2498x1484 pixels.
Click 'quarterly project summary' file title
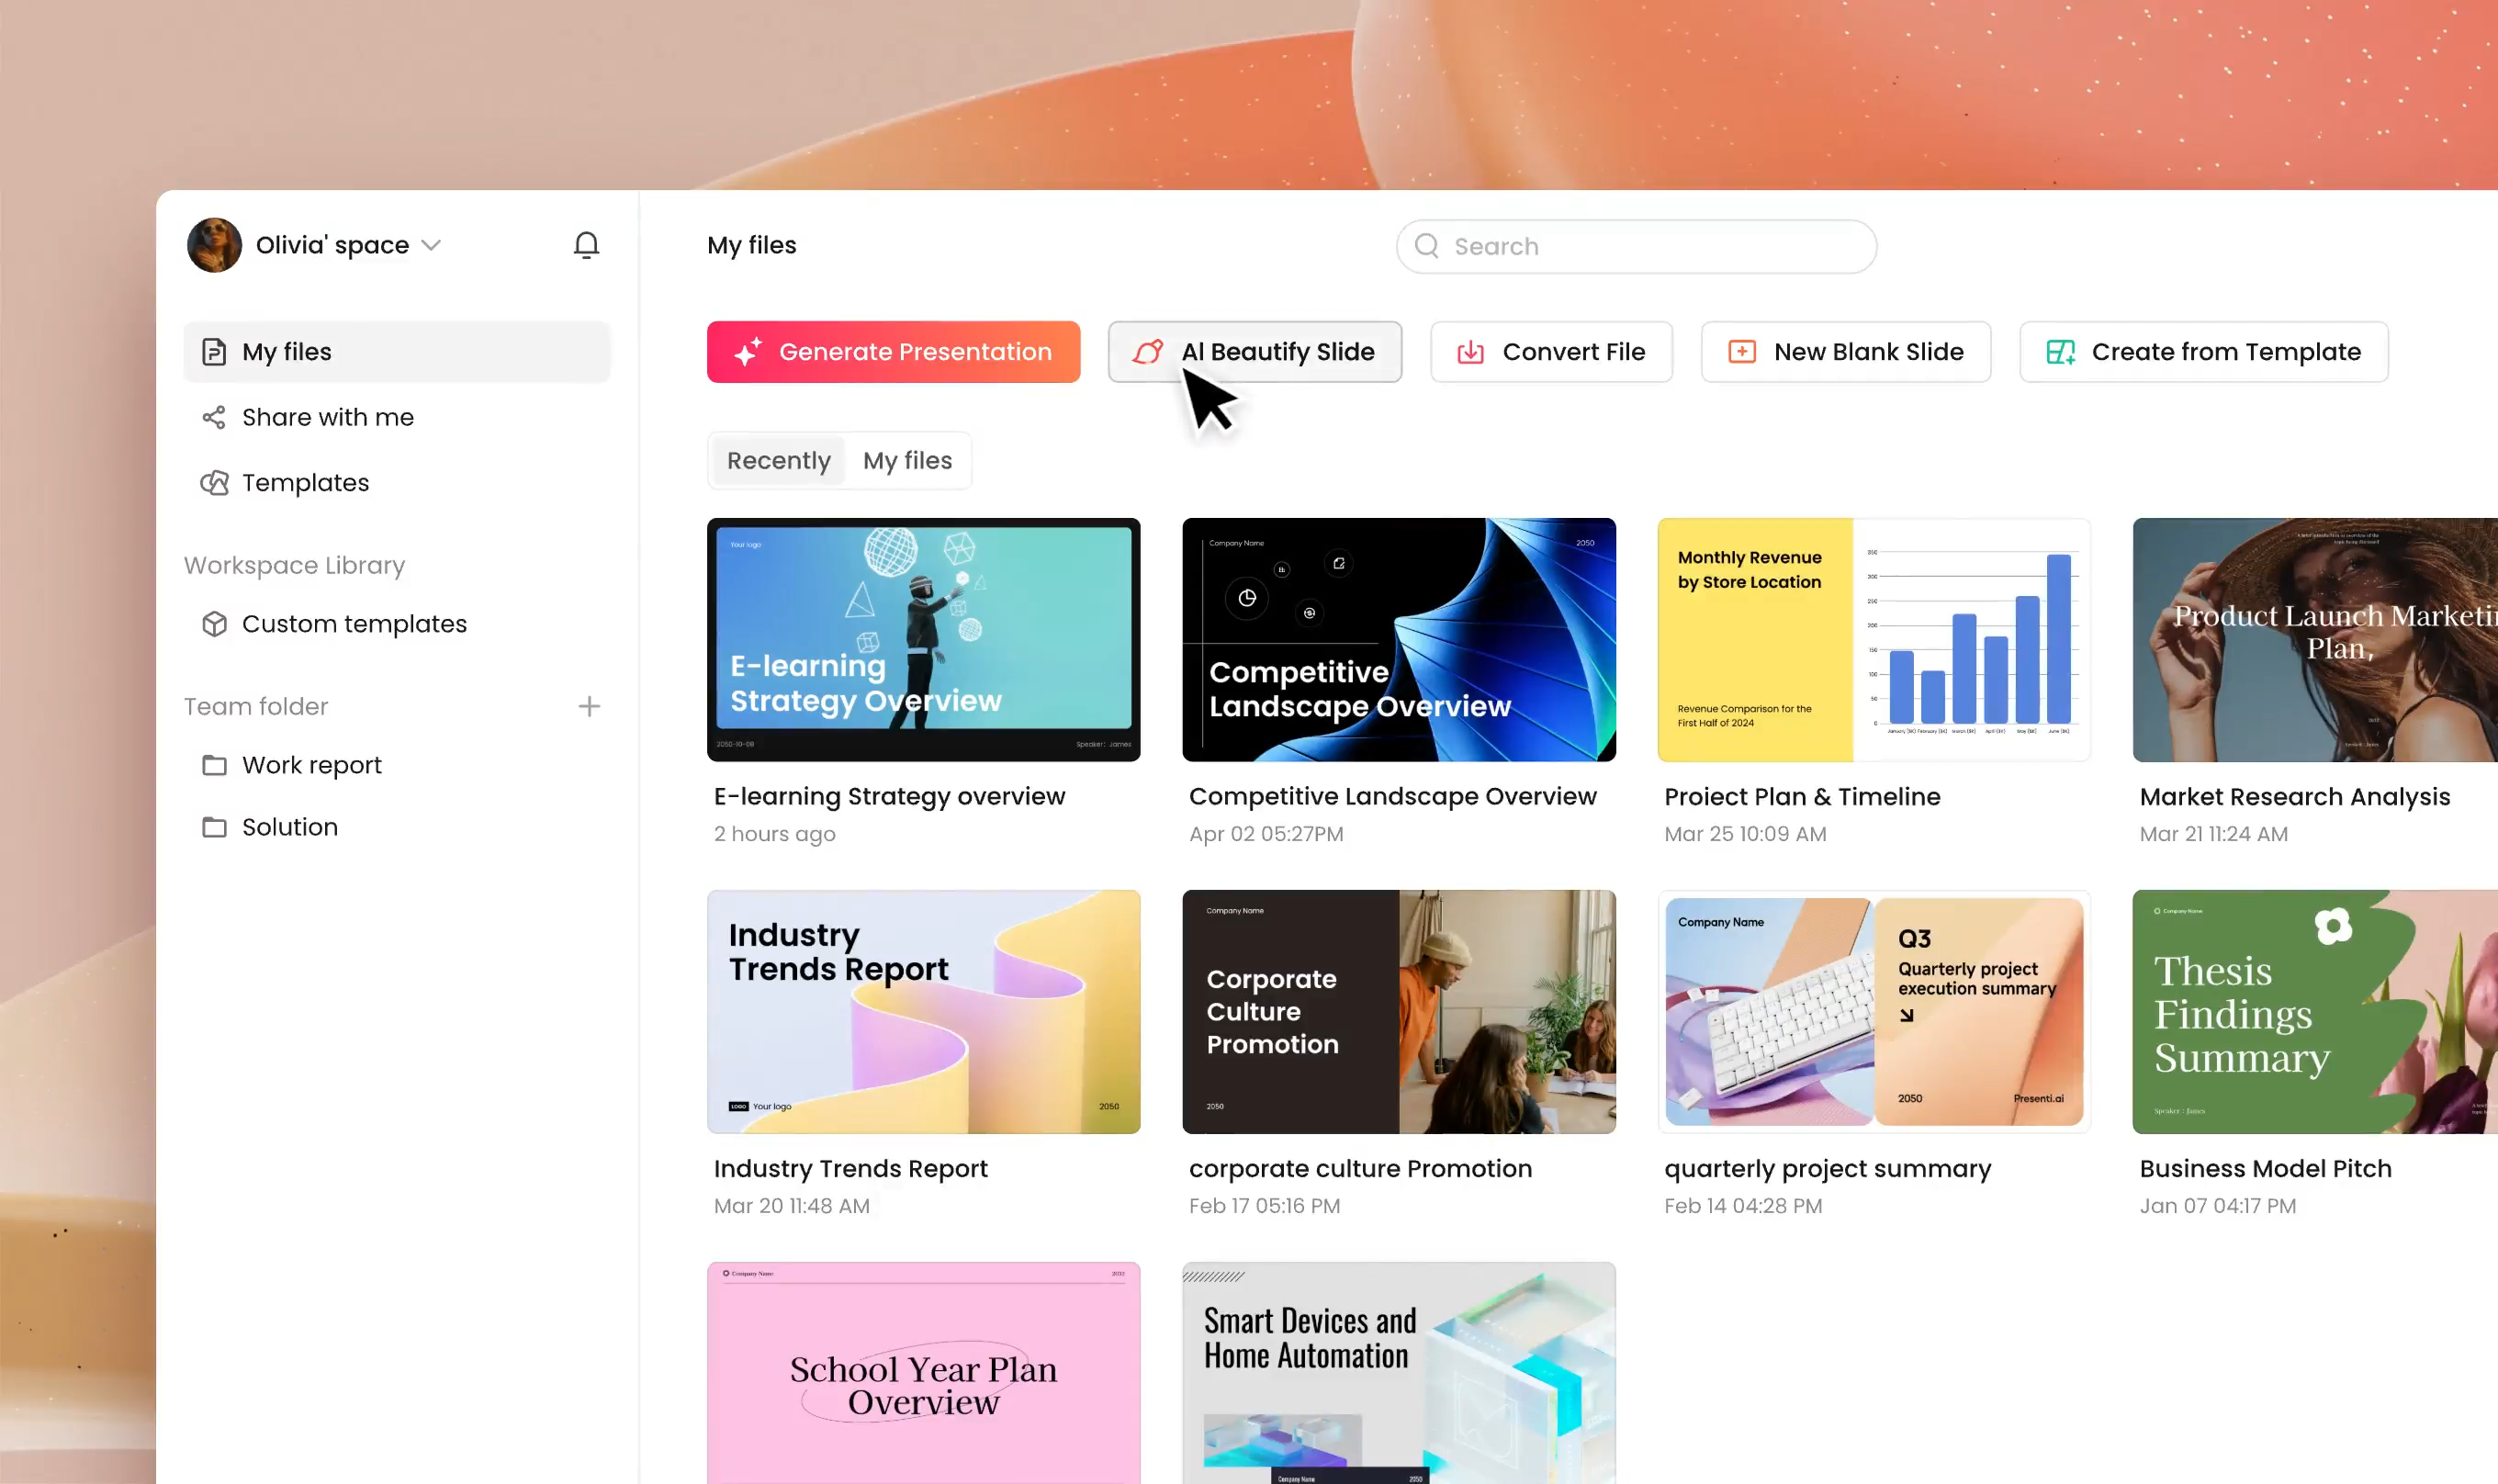pos(1827,1169)
